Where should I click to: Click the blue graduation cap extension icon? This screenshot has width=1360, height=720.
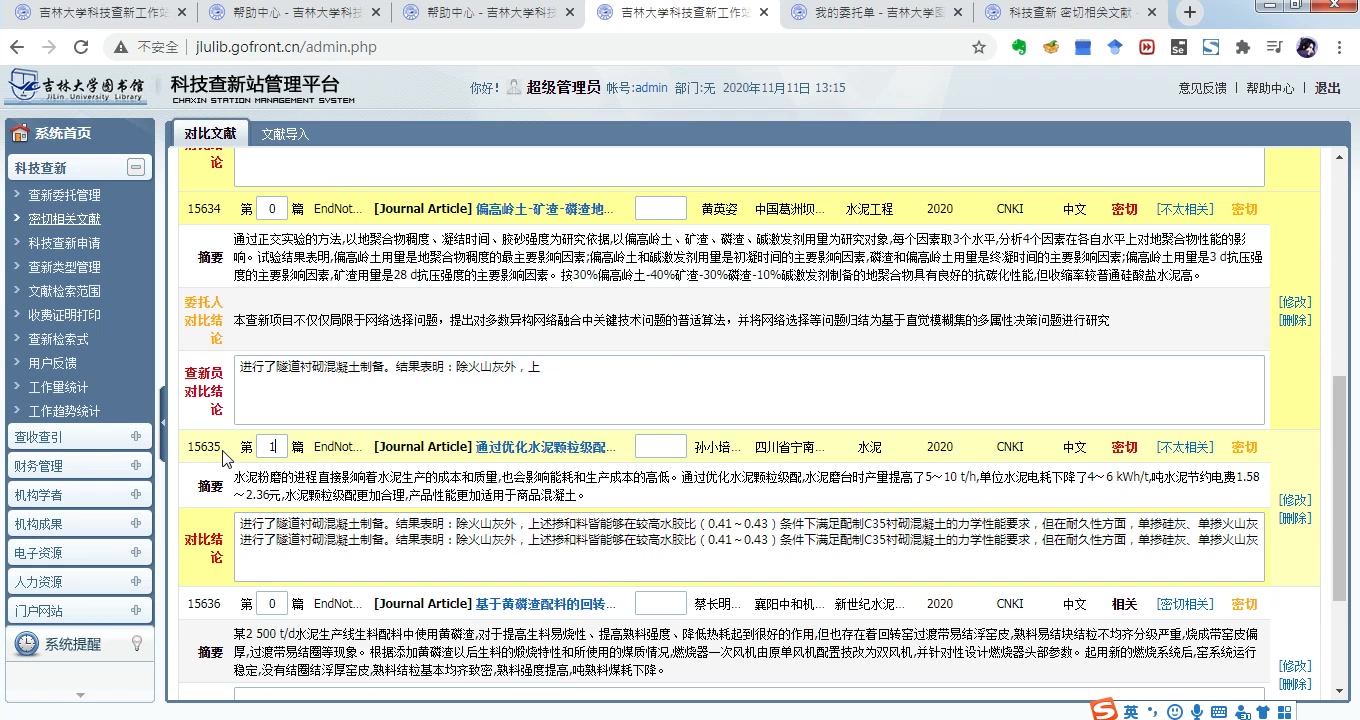[x=1115, y=47]
